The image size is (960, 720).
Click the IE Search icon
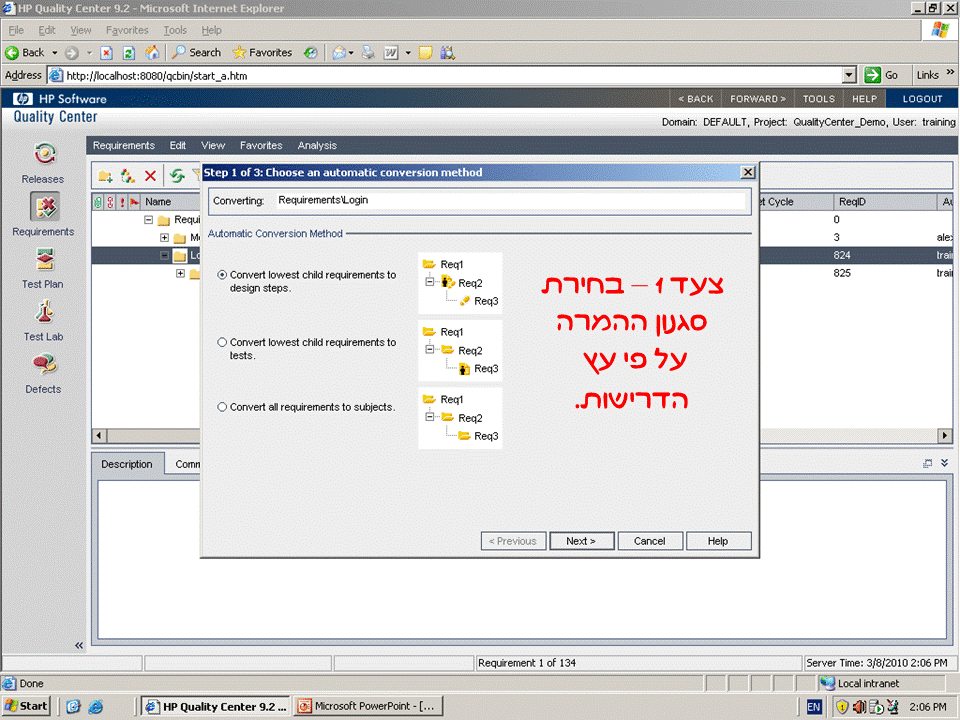[x=178, y=53]
